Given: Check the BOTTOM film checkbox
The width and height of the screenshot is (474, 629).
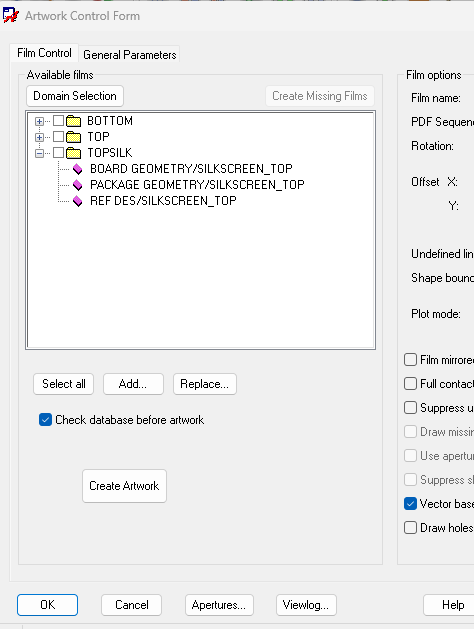Looking at the screenshot, I should 59,120.
